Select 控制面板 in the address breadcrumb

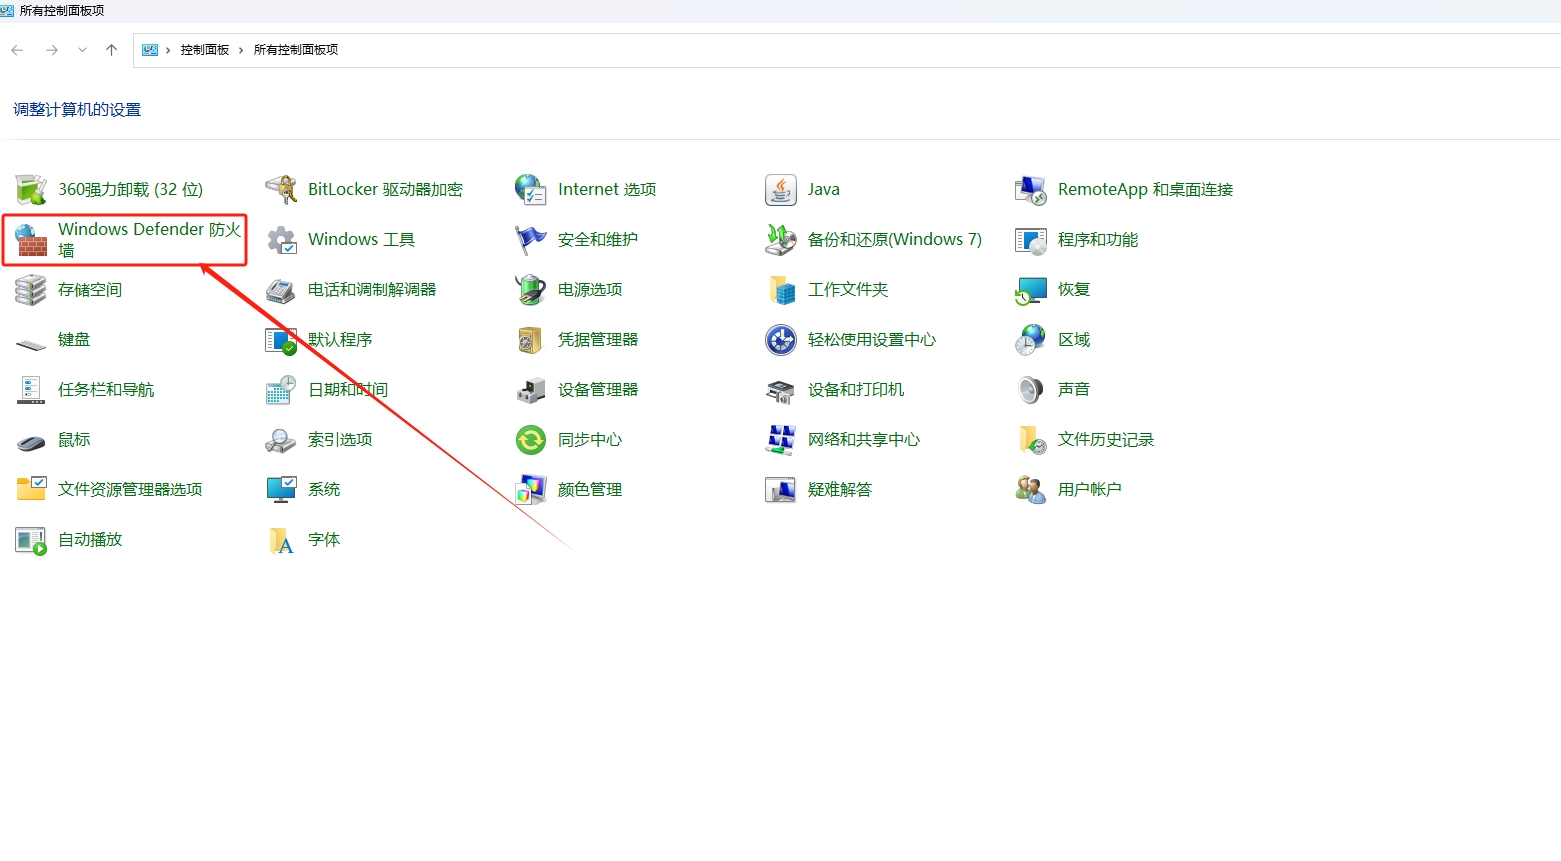point(205,50)
